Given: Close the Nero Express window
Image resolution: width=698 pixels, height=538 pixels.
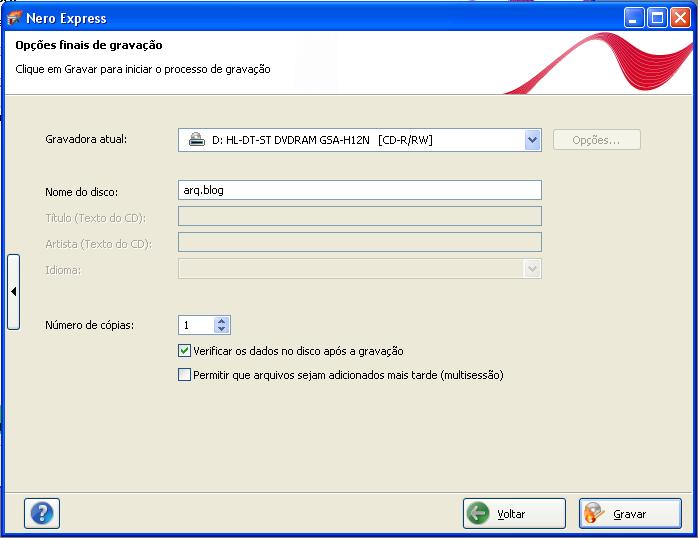Looking at the screenshot, I should [681, 18].
